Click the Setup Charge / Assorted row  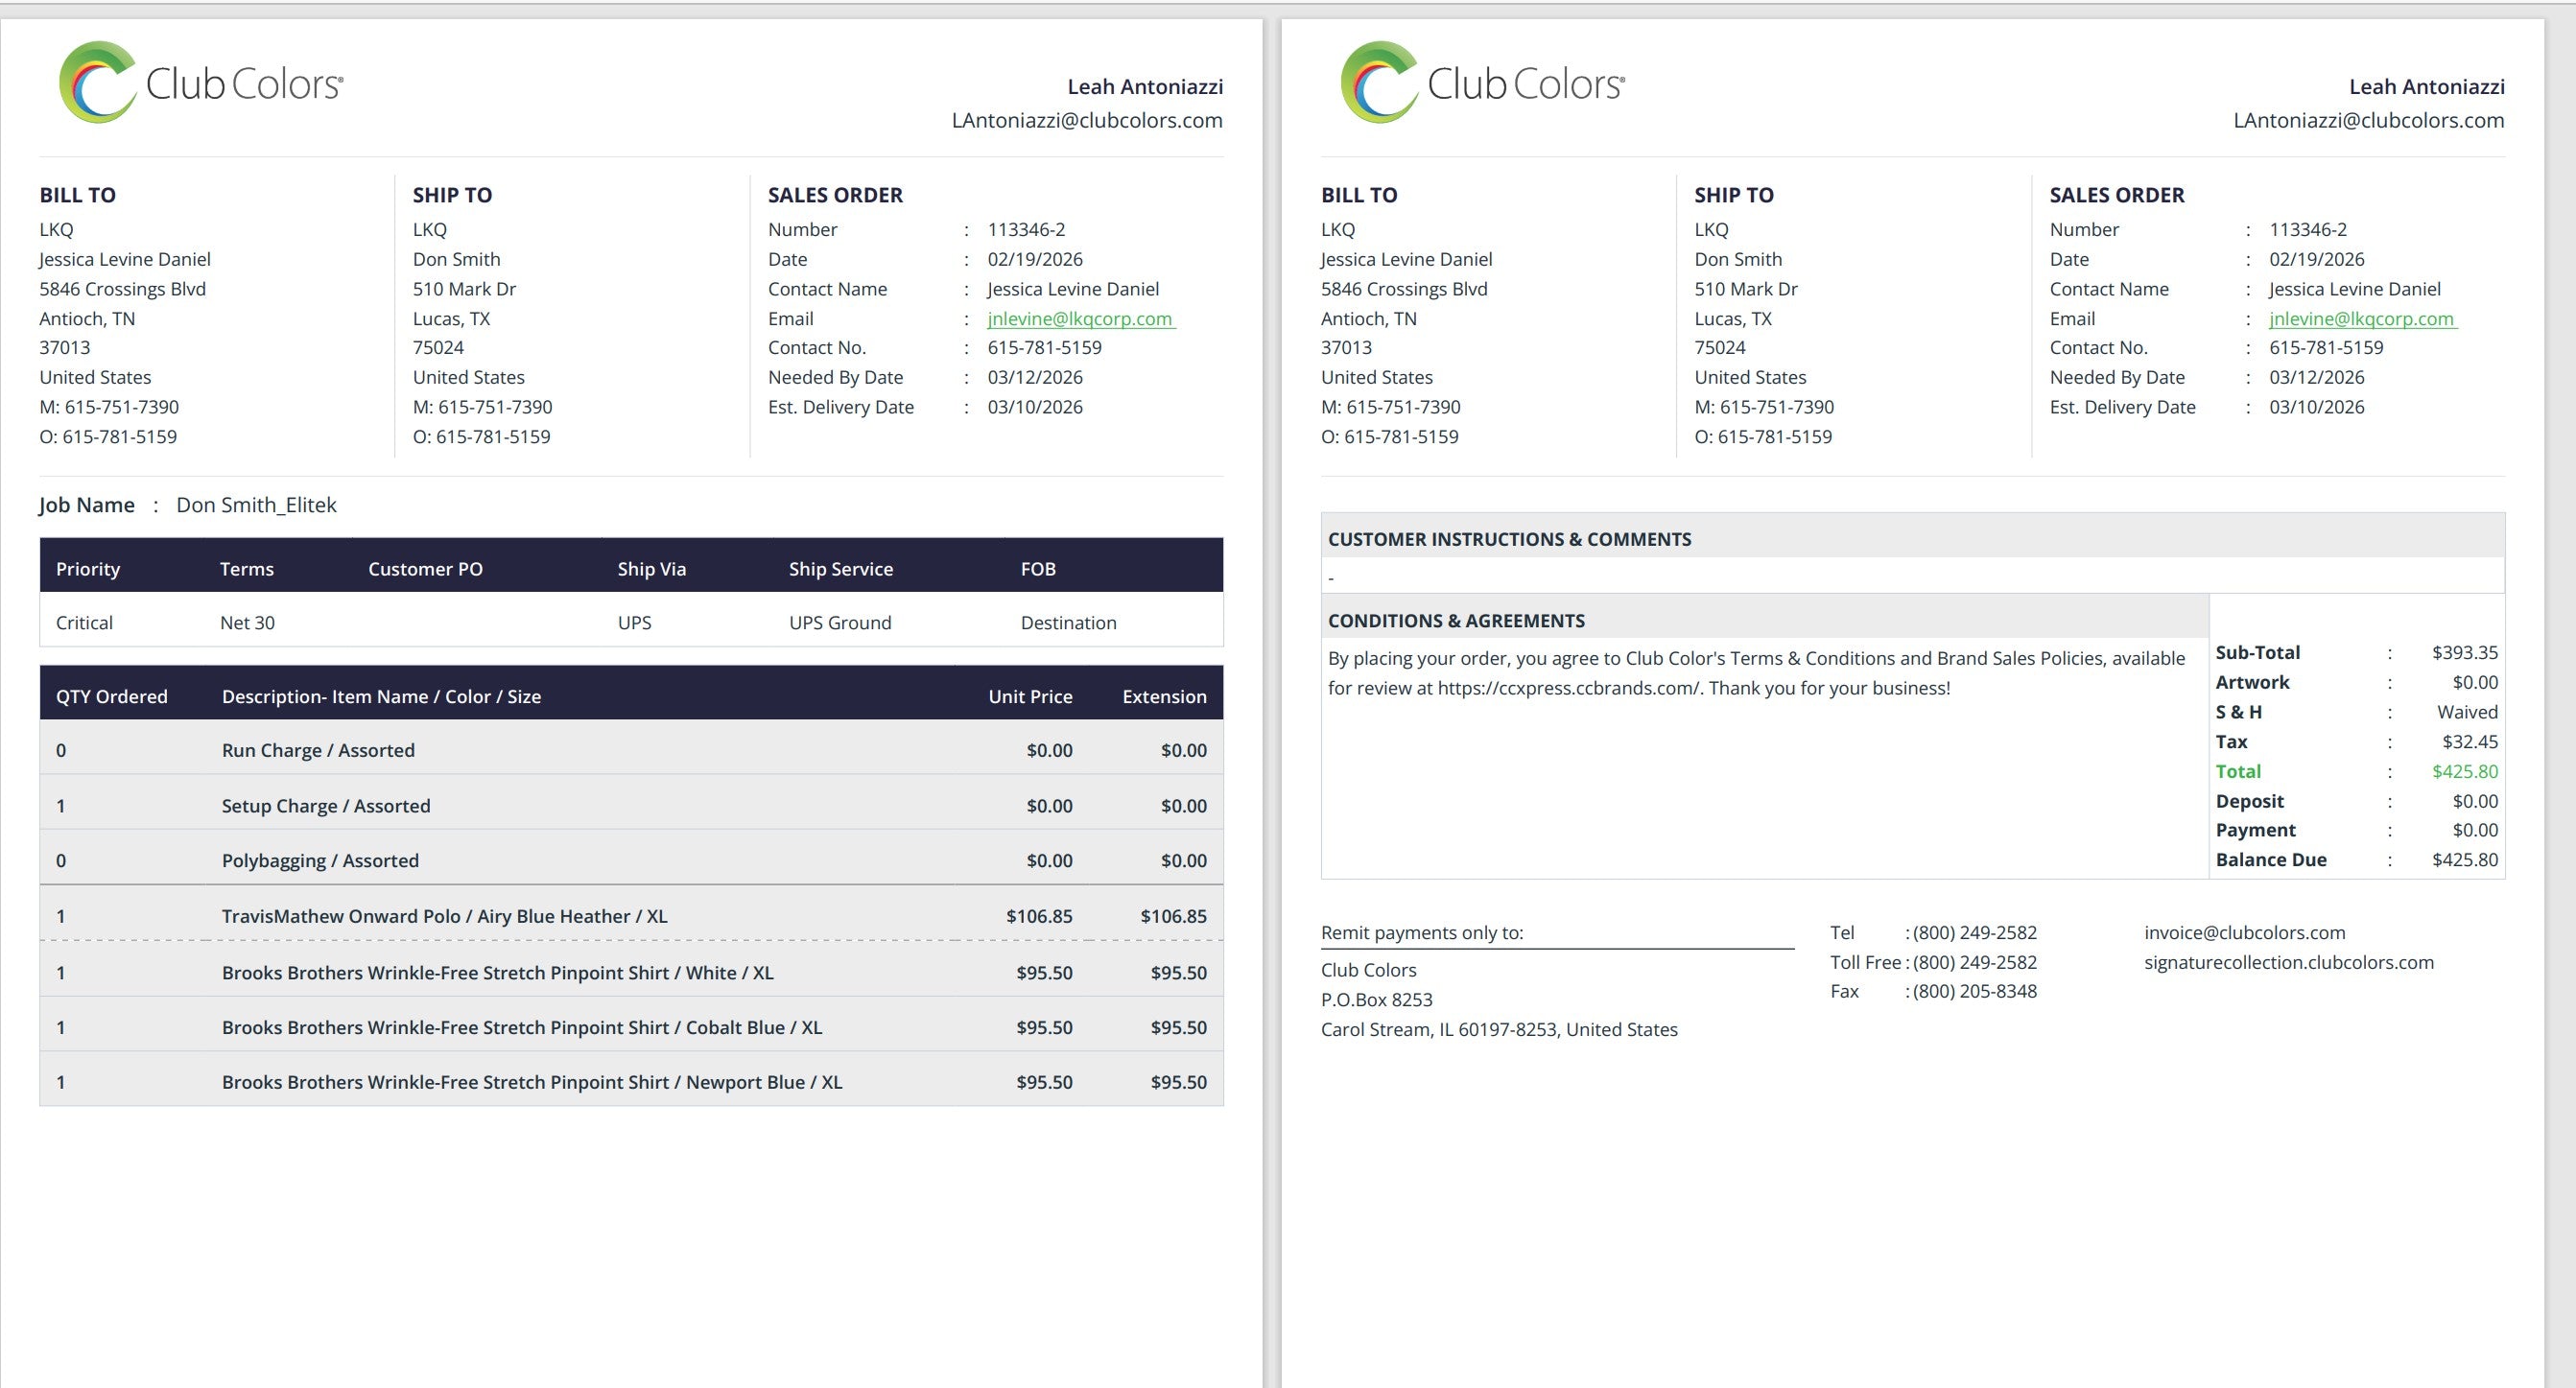(326, 805)
